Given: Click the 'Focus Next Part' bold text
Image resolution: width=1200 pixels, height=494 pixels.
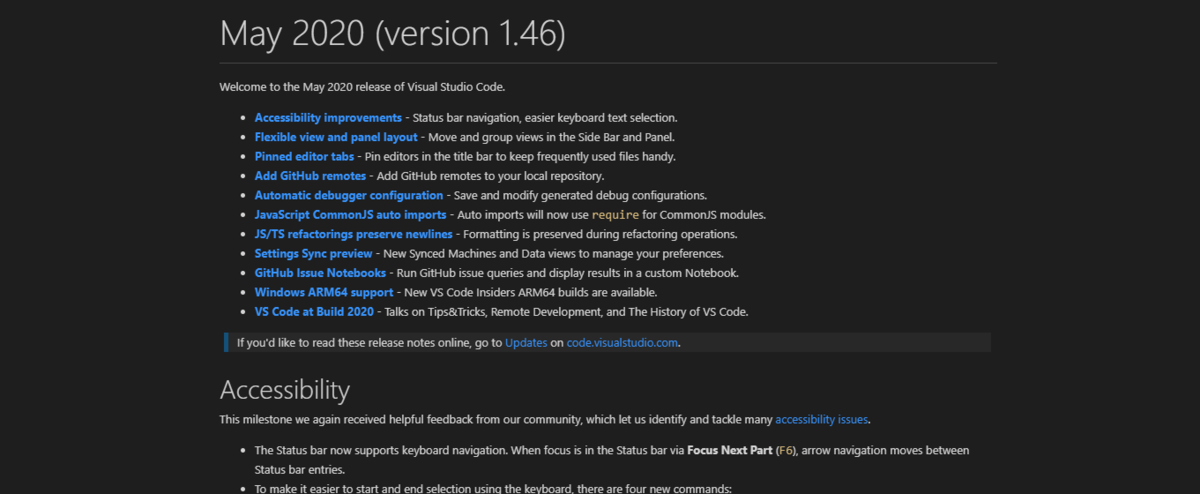Looking at the screenshot, I should coord(730,451).
